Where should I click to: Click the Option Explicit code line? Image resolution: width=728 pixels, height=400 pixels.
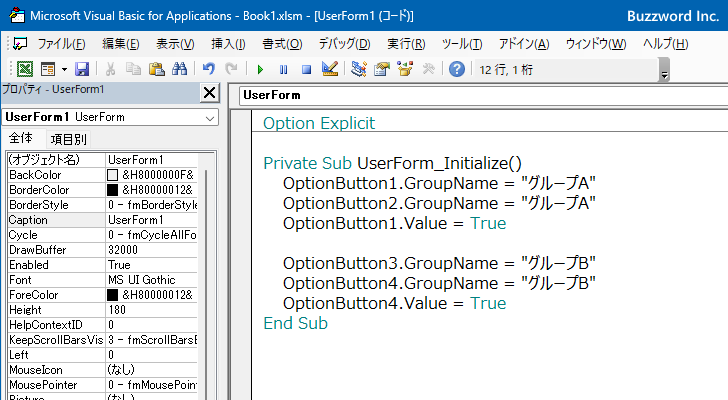pos(319,123)
